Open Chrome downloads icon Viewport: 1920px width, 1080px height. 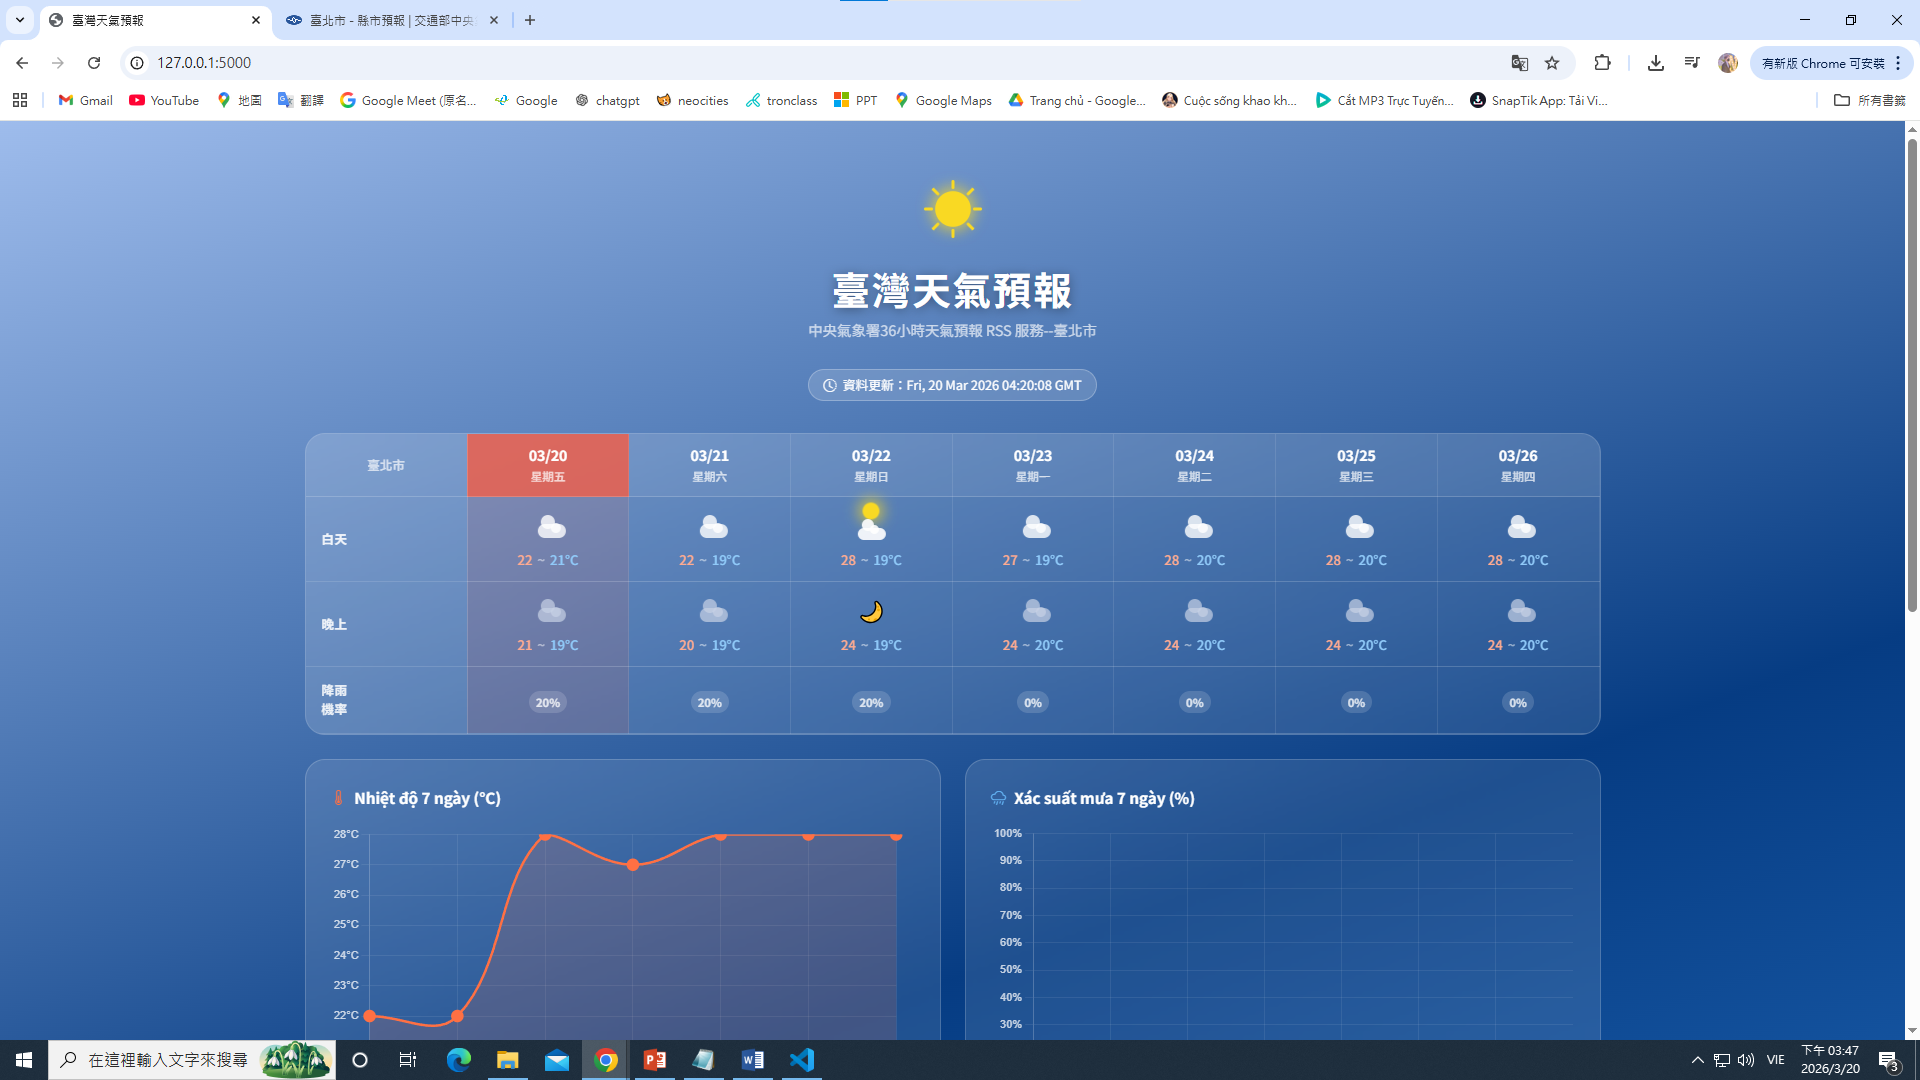tap(1656, 63)
